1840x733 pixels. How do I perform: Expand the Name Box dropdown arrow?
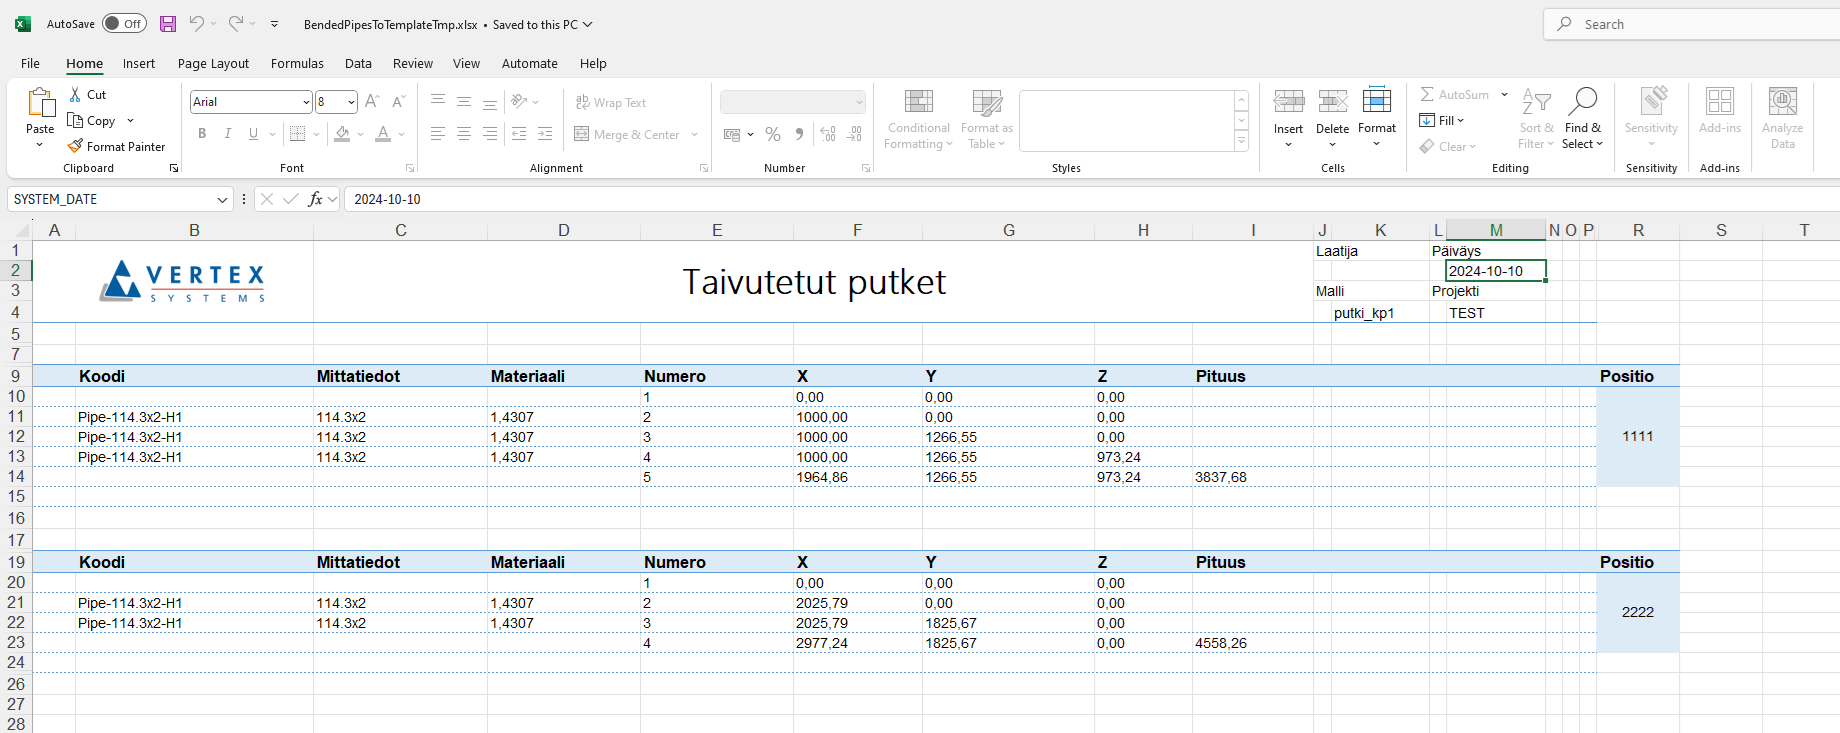(x=222, y=200)
